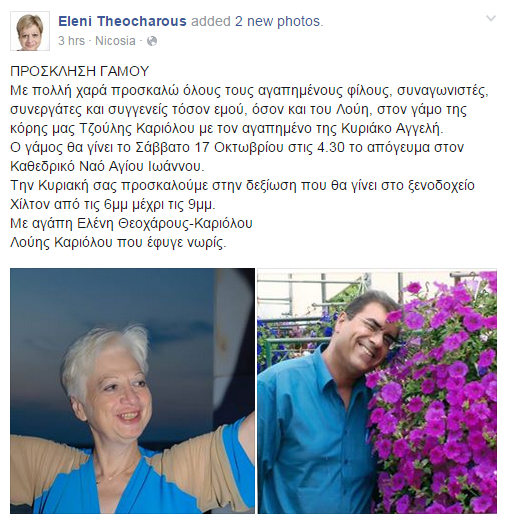The width and height of the screenshot is (505, 521).
Task: Click the globe public privacy icon
Action: pyautogui.click(x=152, y=41)
